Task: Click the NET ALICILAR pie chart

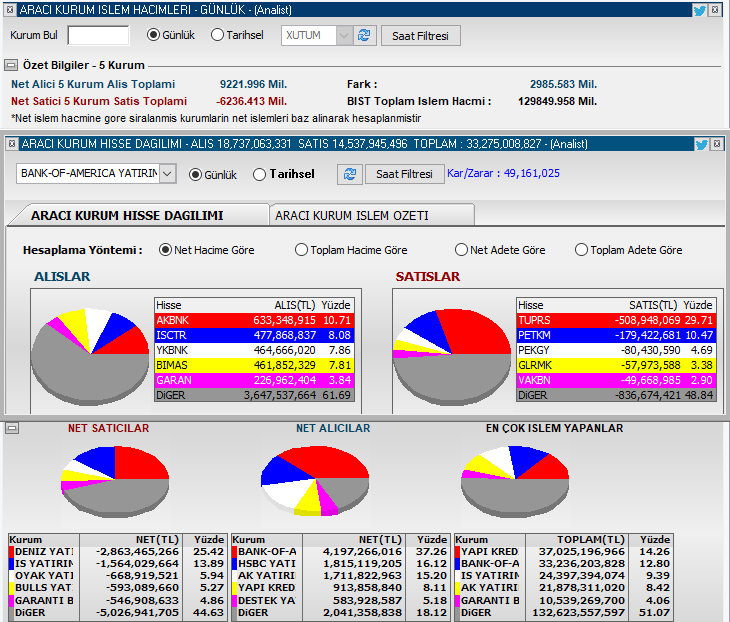Action: (x=315, y=481)
